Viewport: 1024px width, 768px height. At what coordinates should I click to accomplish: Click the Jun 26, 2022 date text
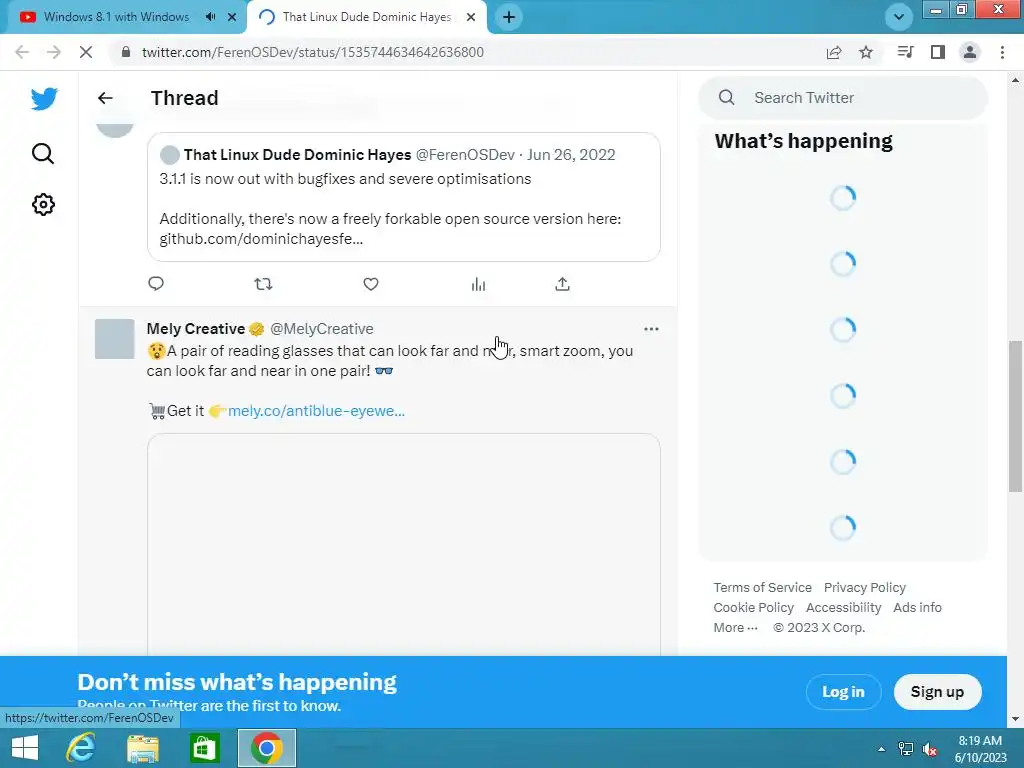571,155
